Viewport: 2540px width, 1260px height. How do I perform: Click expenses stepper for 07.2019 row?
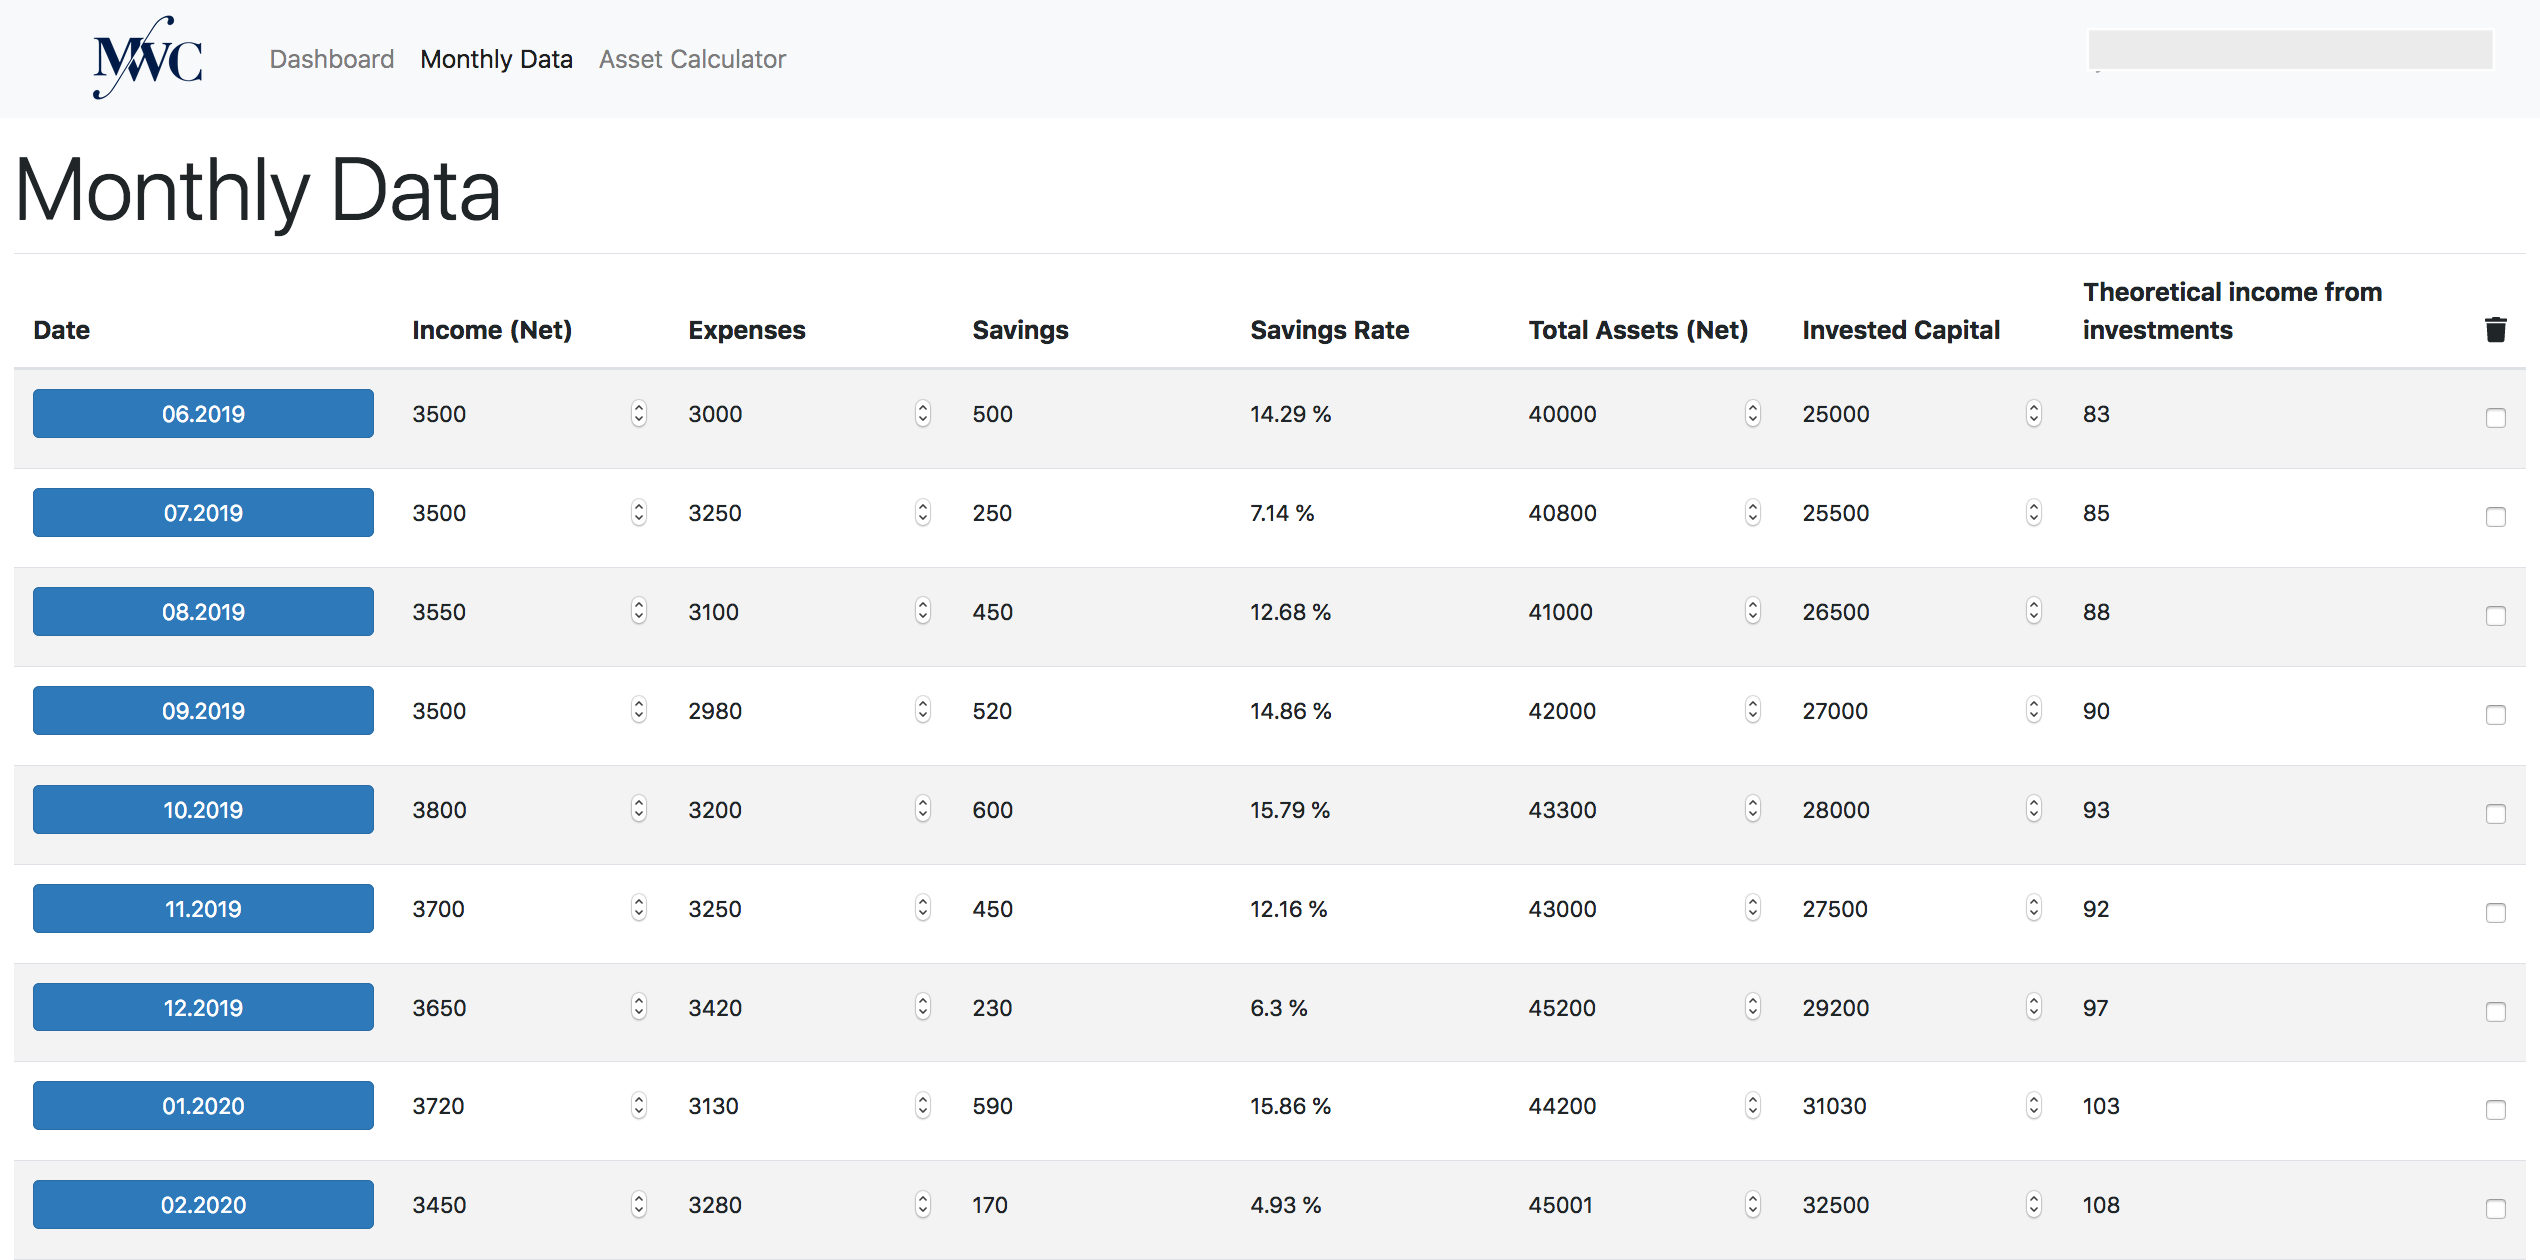coord(923,512)
